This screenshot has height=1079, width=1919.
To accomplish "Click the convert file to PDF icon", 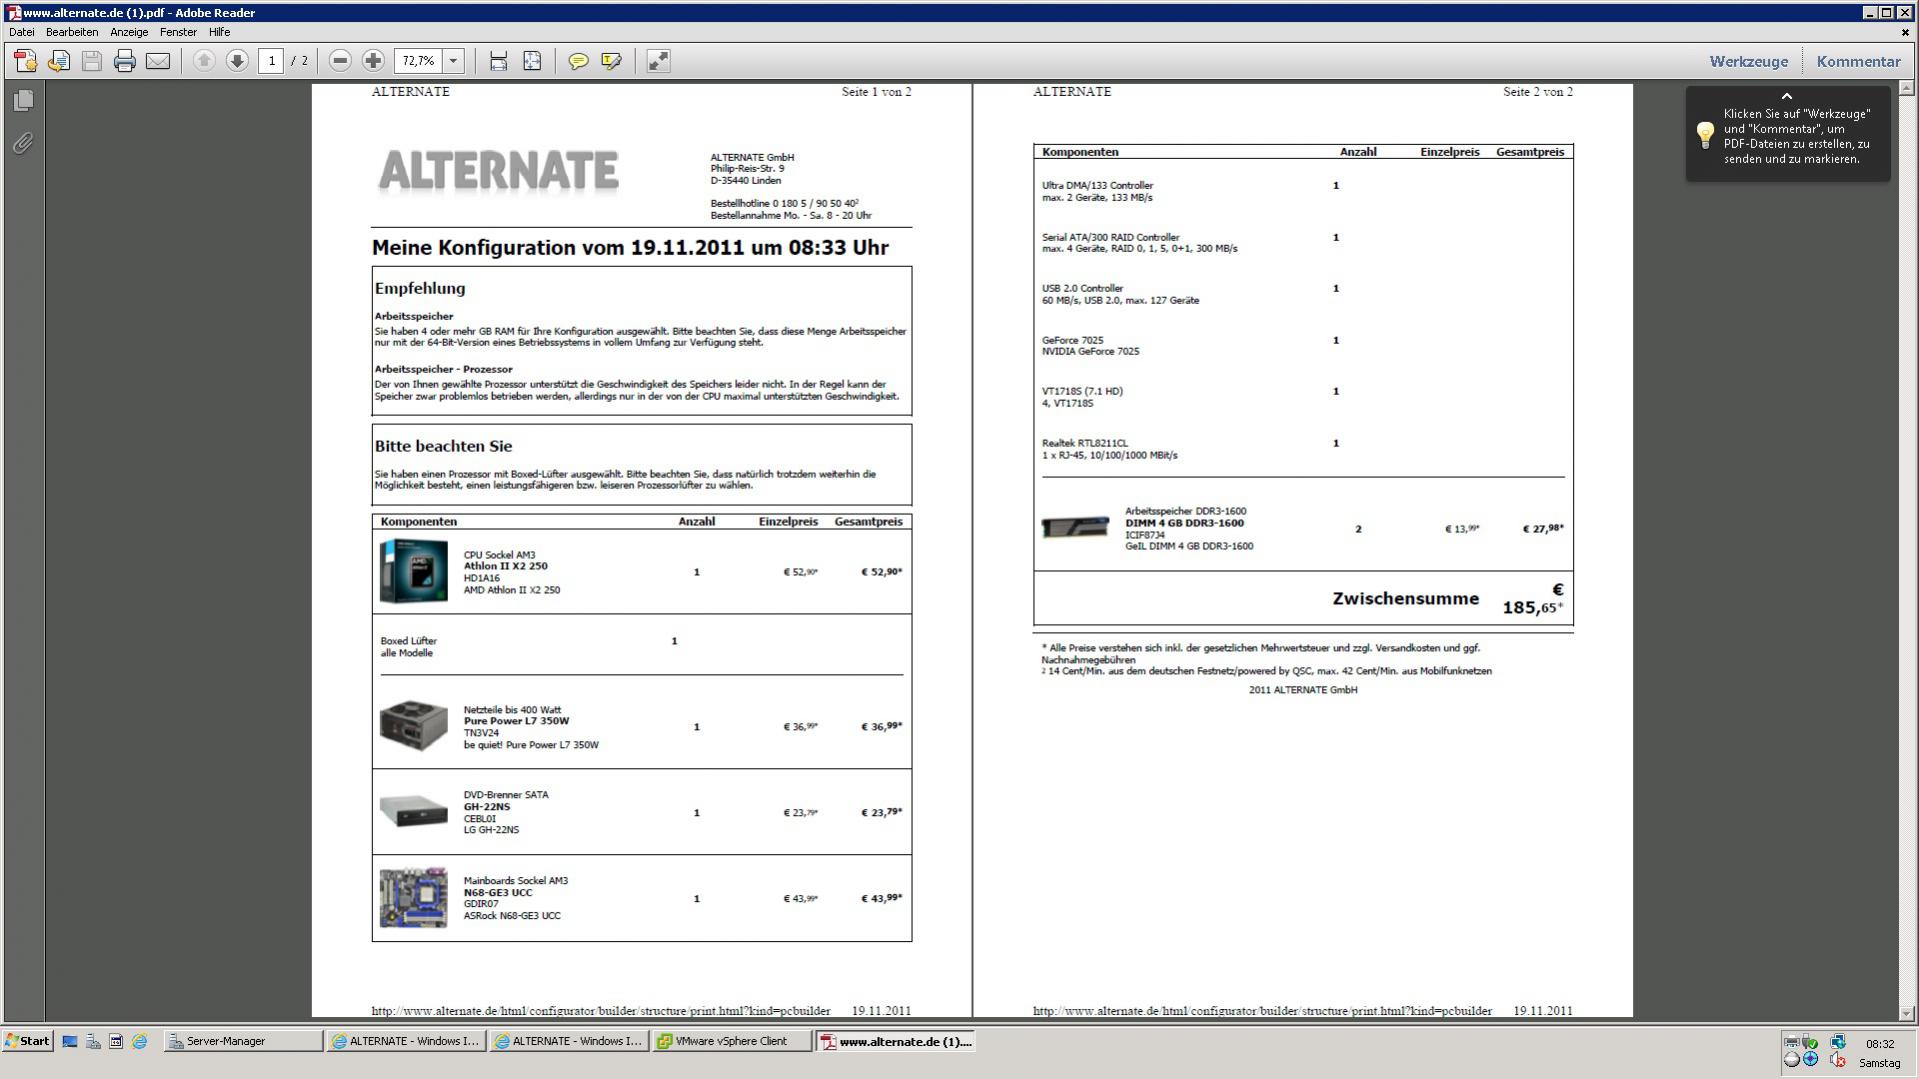I will pos(59,61).
